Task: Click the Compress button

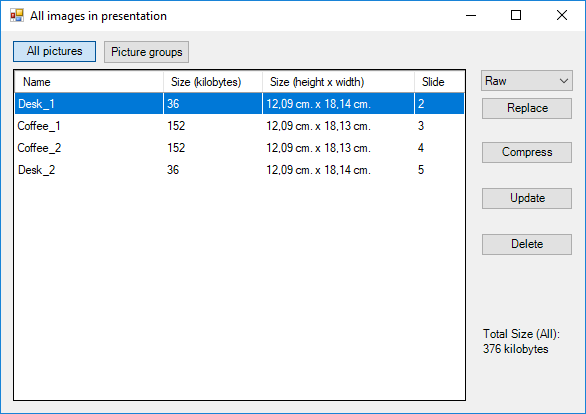Action: (527, 152)
